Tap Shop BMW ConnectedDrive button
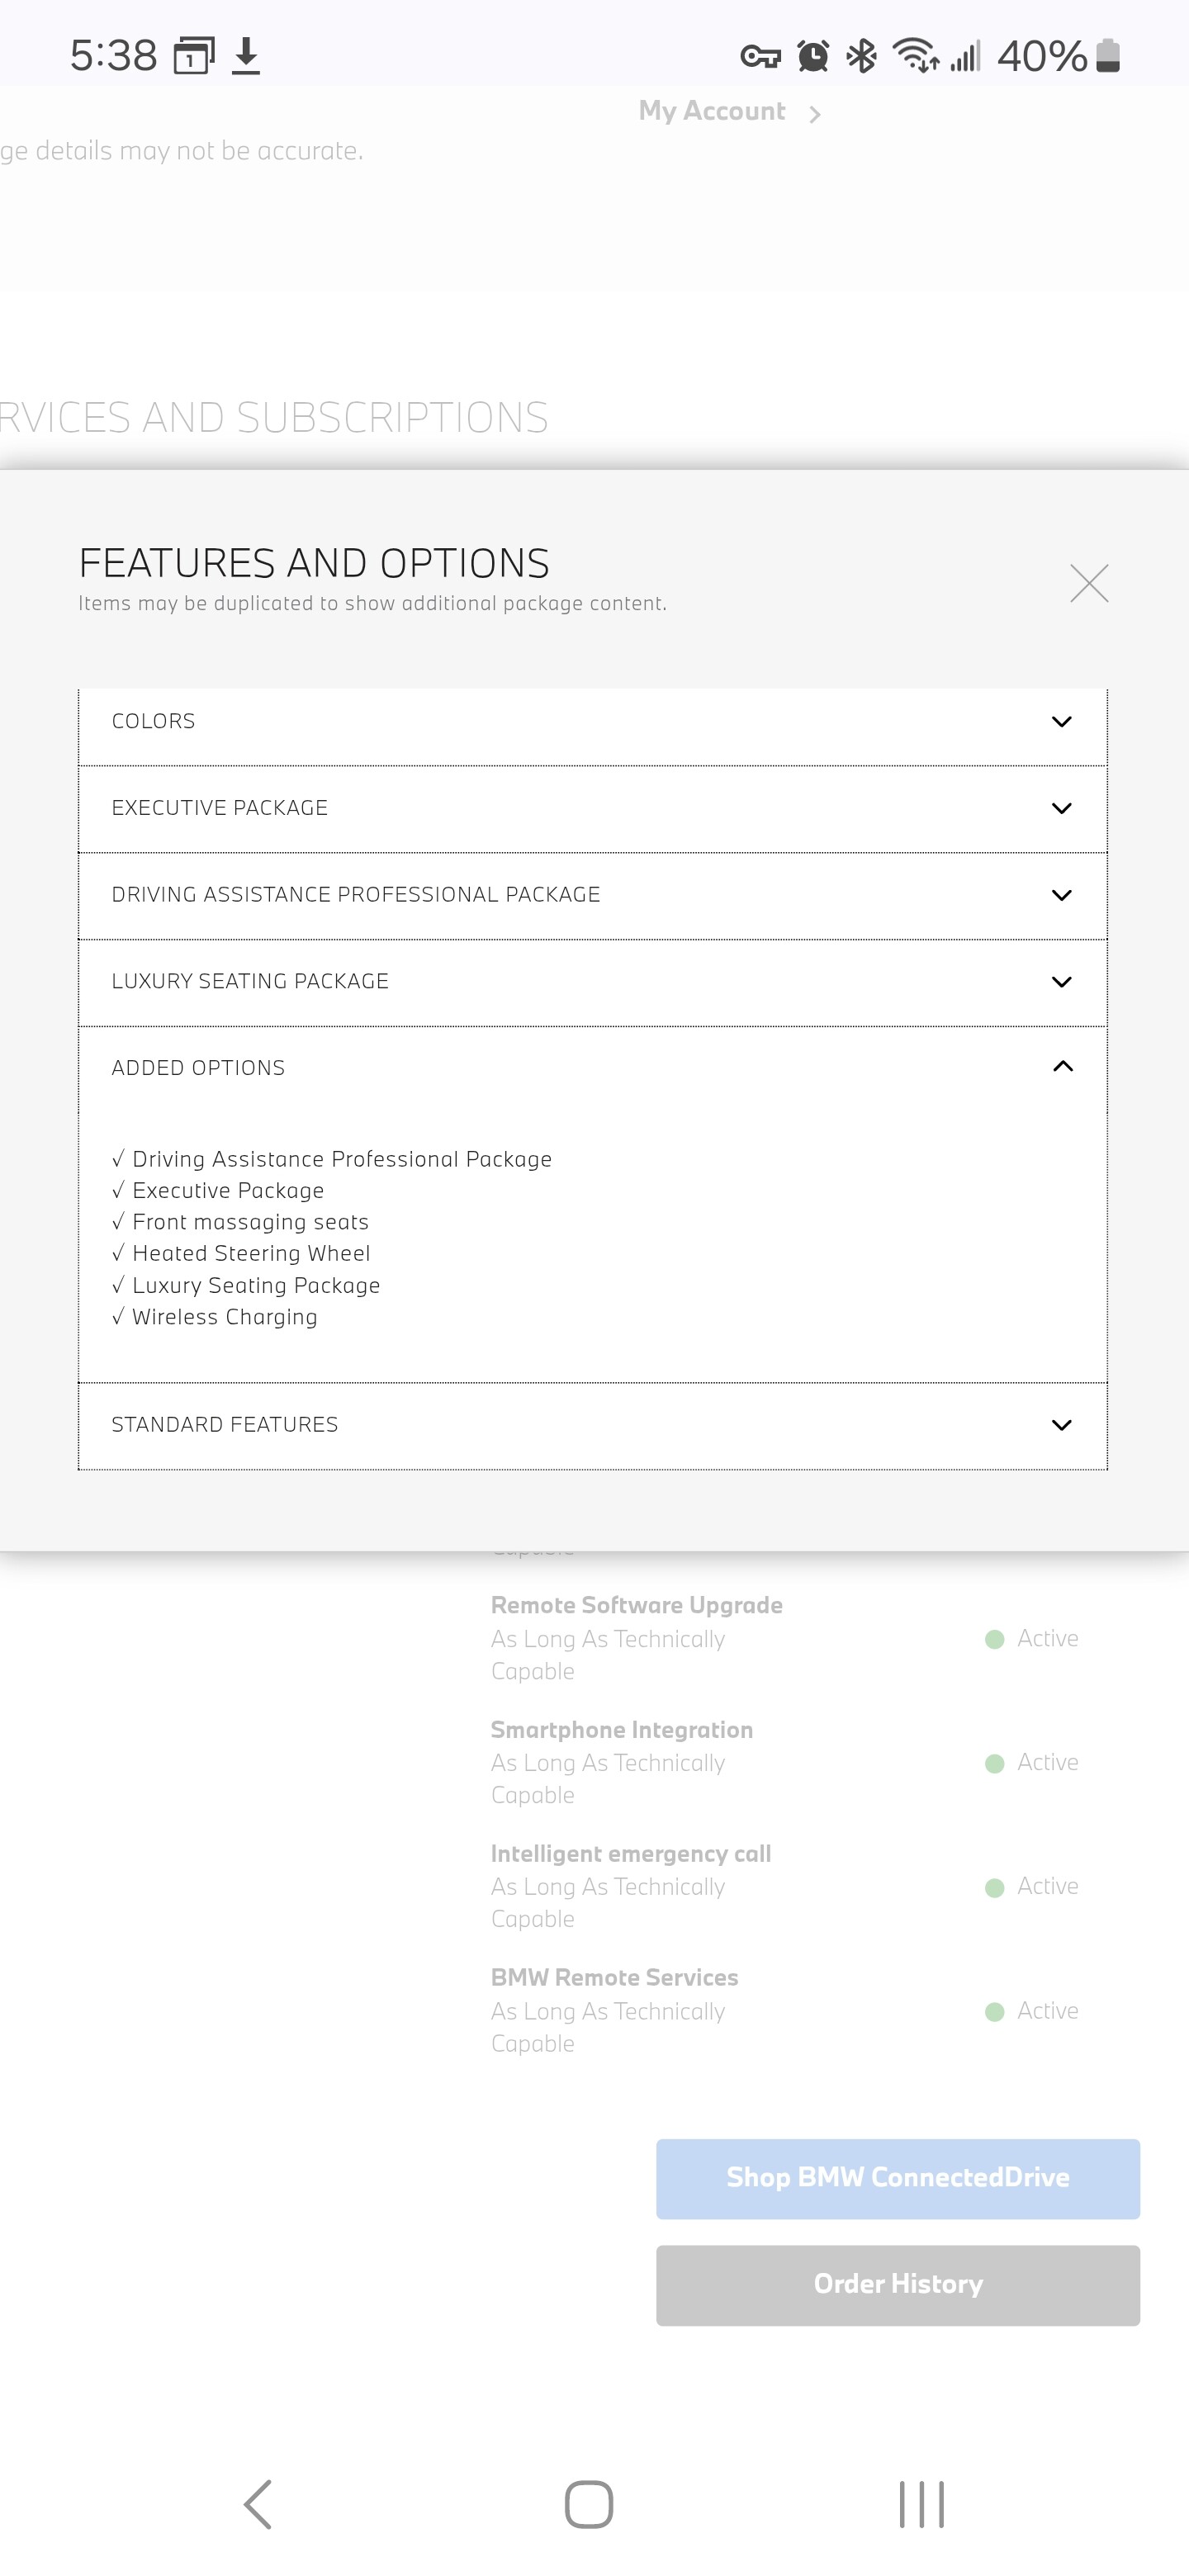1189x2576 pixels. (x=897, y=2178)
